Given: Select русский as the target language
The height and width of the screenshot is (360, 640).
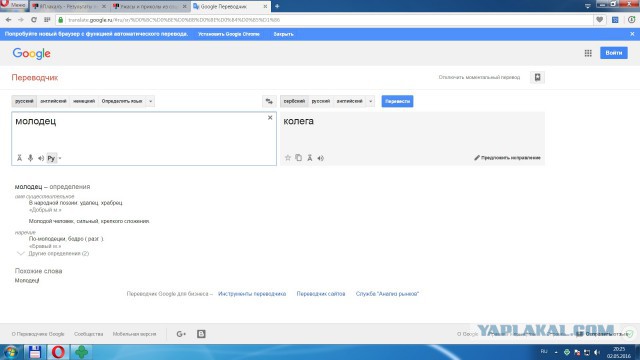Looking at the screenshot, I should tap(320, 101).
